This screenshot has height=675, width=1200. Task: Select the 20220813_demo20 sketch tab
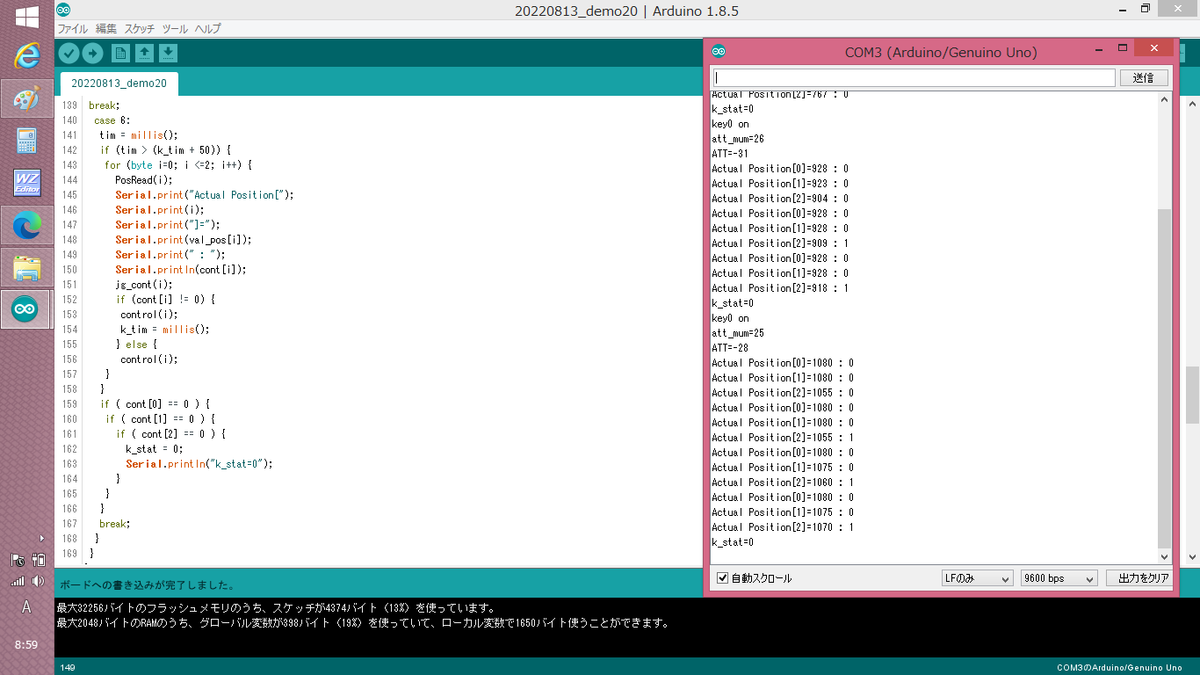click(x=119, y=83)
